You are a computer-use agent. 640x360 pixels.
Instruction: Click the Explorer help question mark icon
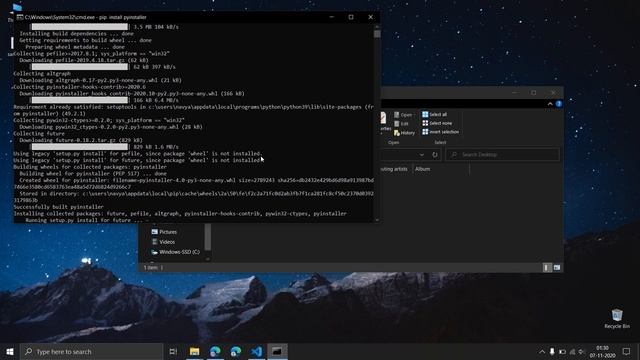(559, 104)
